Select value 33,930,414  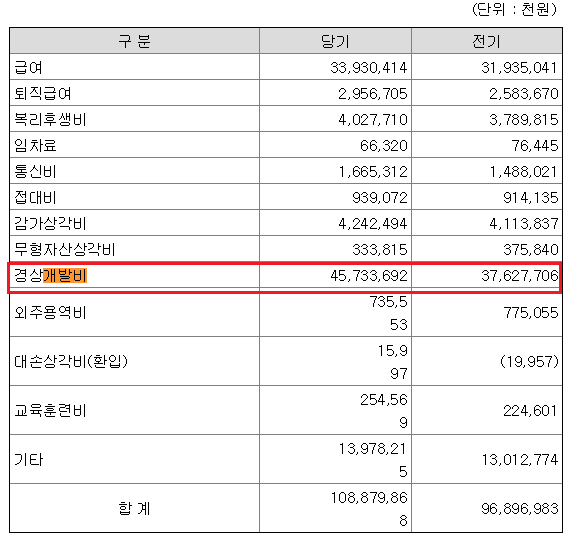click(369, 68)
